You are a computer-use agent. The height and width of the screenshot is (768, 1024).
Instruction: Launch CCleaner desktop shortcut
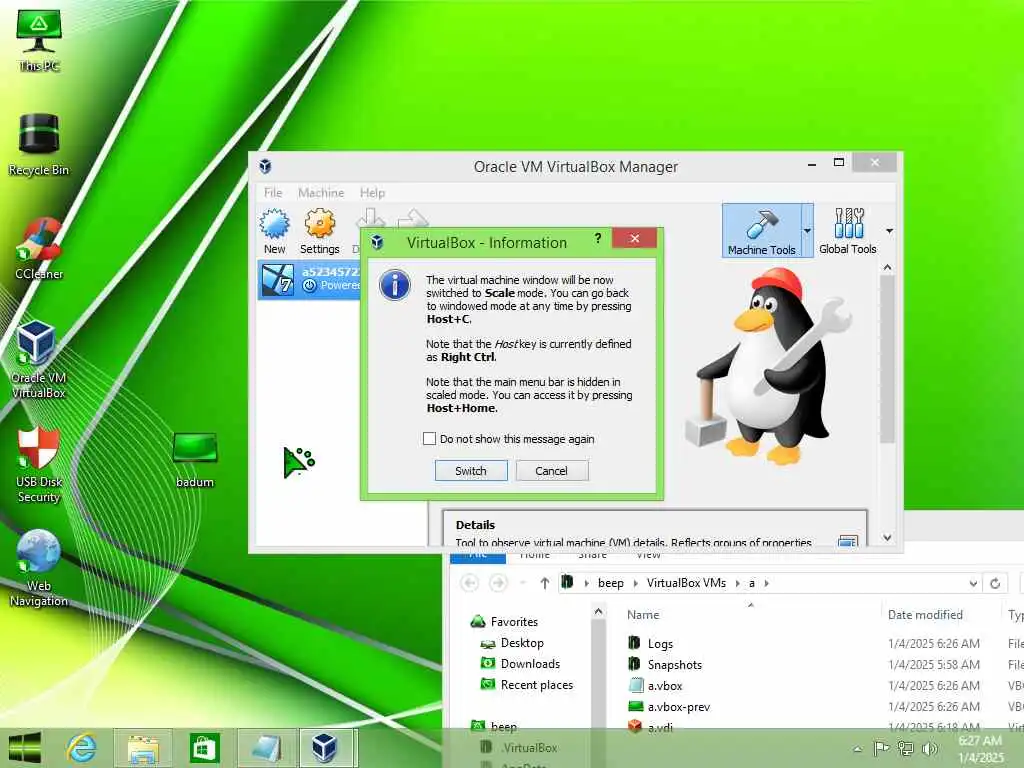tap(39, 249)
